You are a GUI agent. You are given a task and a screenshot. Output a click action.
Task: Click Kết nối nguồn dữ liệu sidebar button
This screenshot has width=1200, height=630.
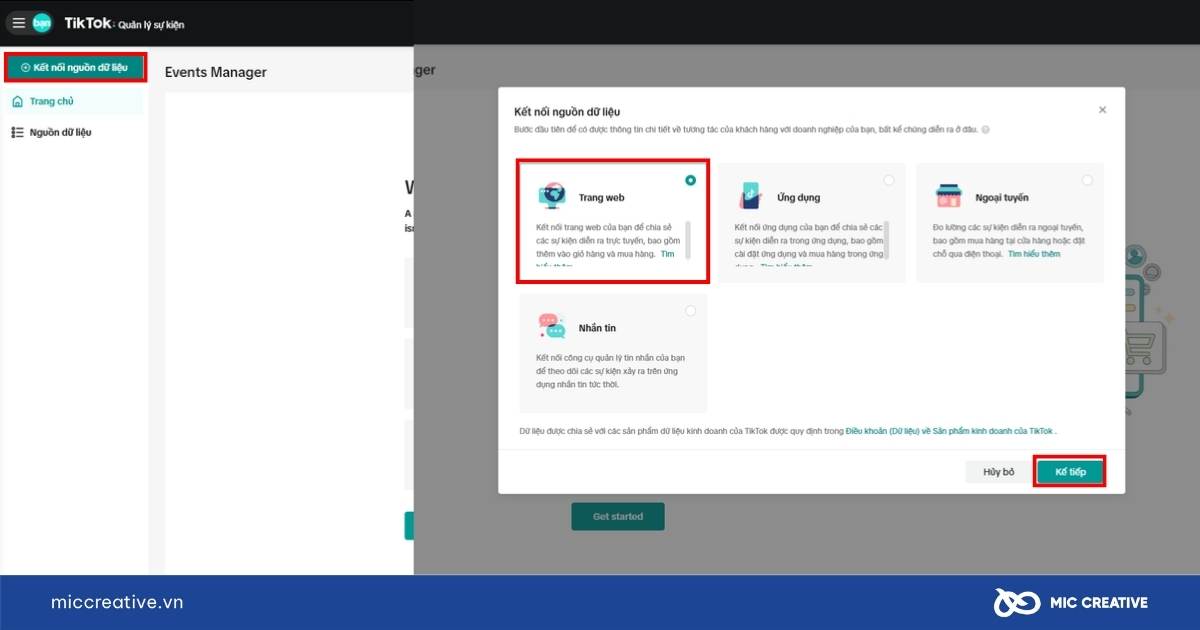(x=76, y=67)
